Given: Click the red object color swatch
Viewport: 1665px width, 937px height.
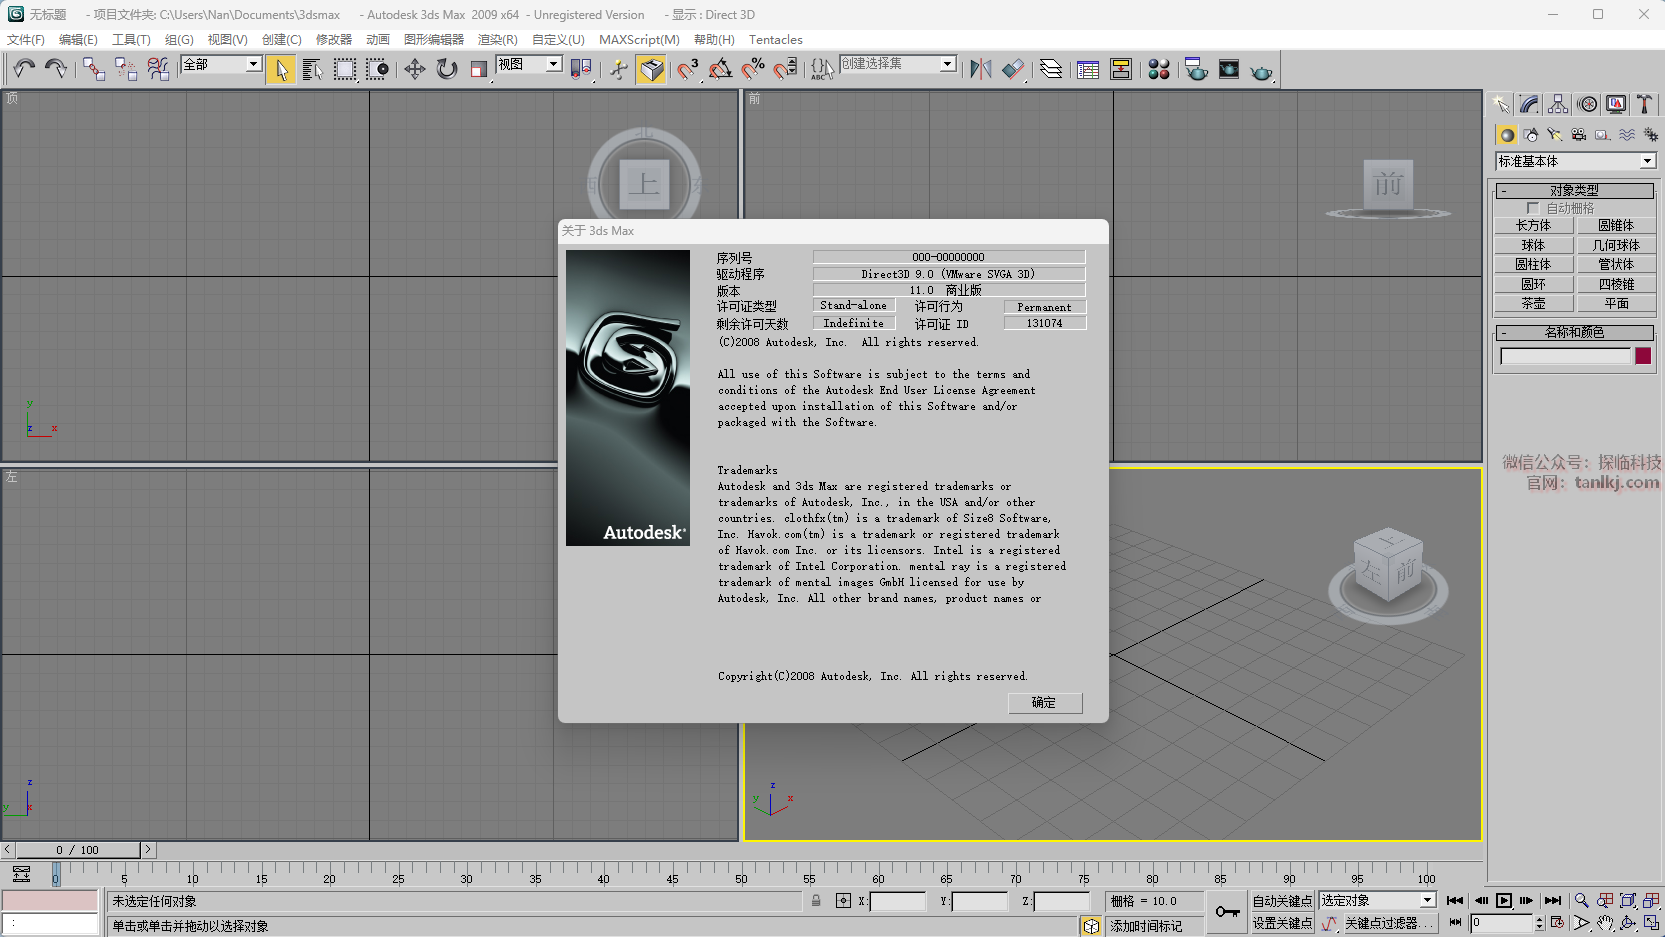Looking at the screenshot, I should click(x=1643, y=356).
